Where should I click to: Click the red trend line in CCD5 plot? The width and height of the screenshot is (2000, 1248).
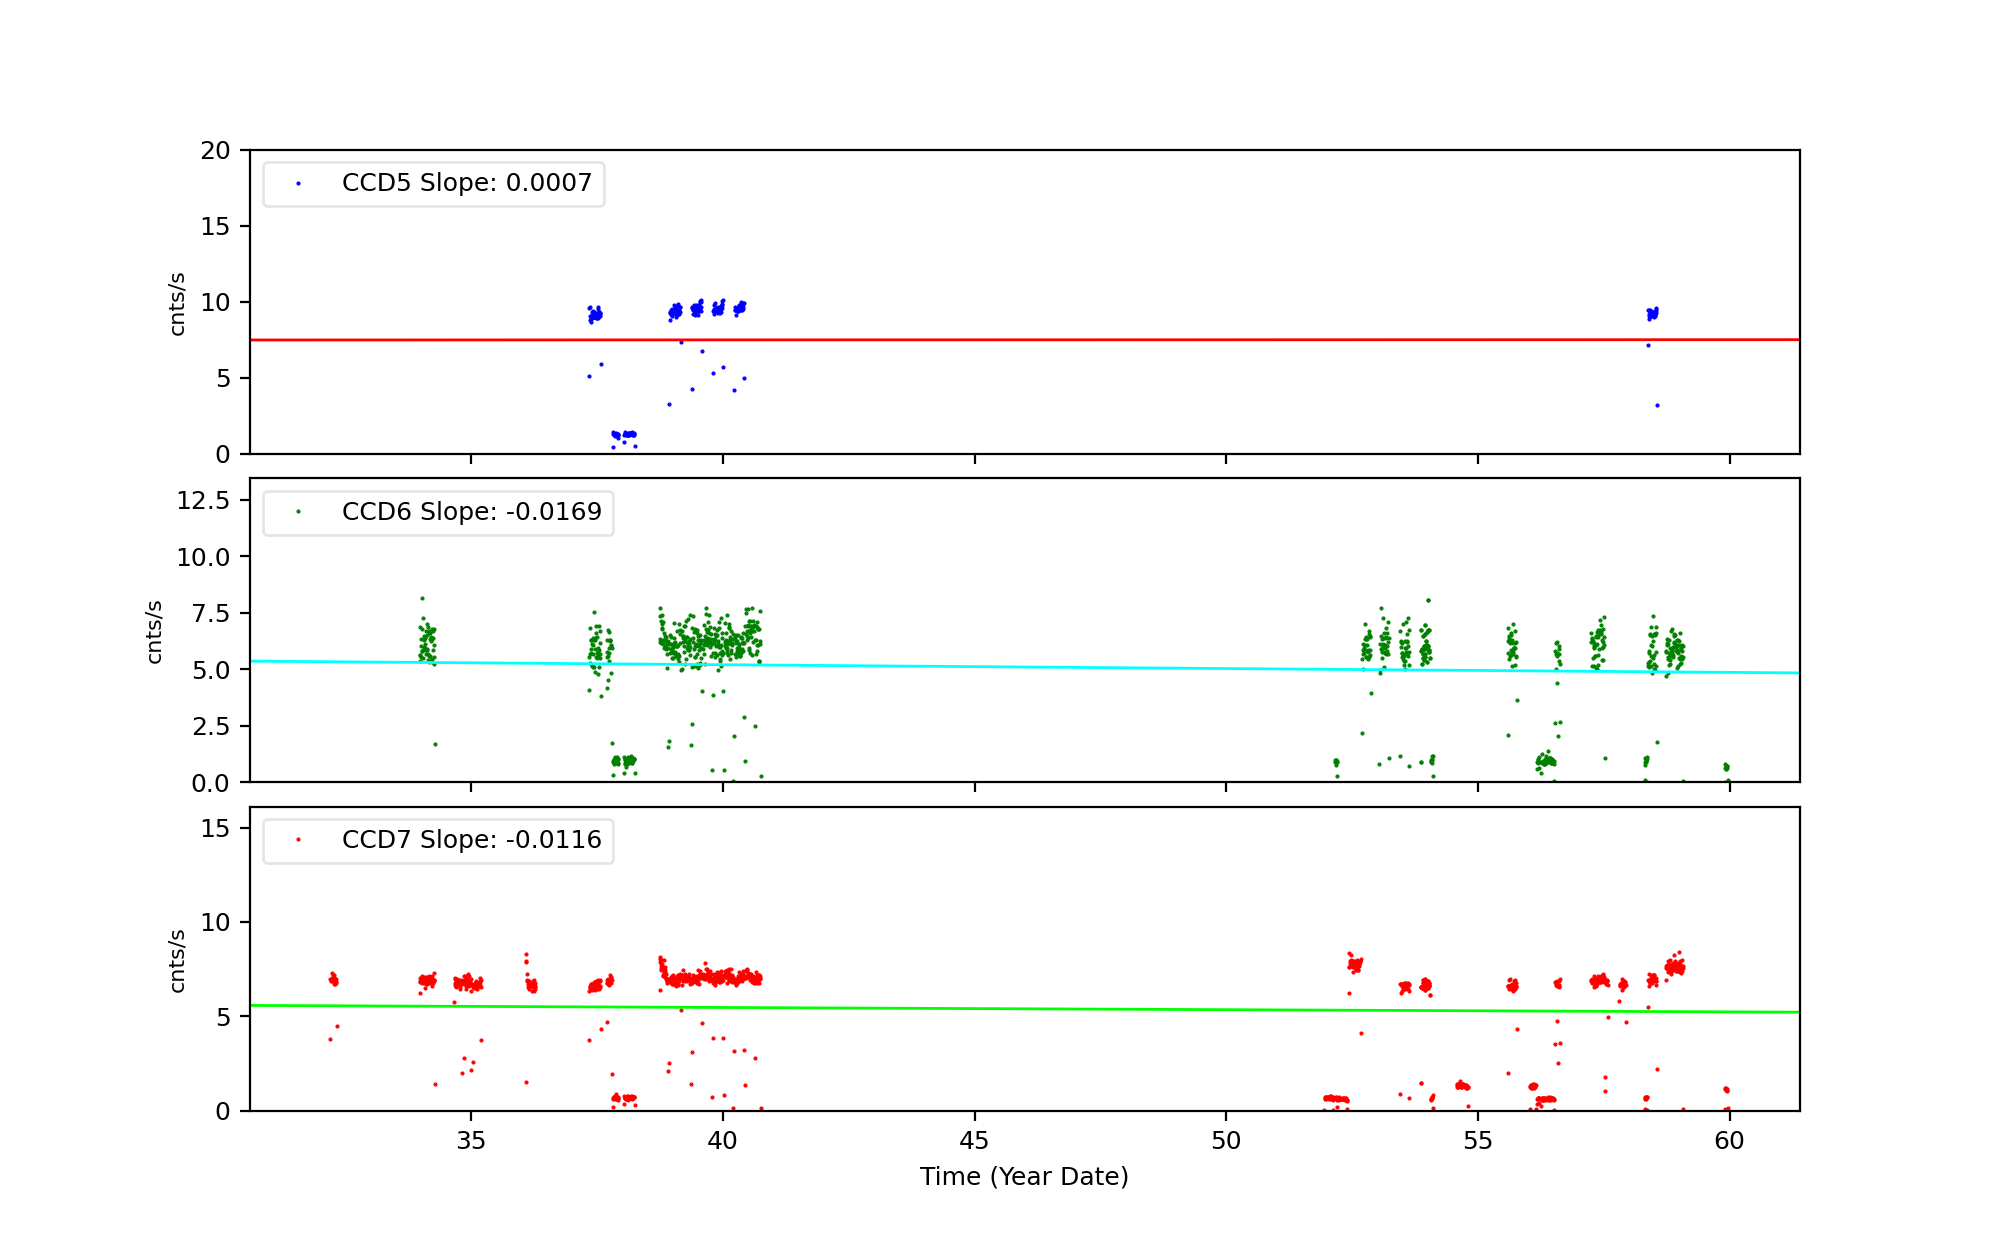click(x=1000, y=340)
